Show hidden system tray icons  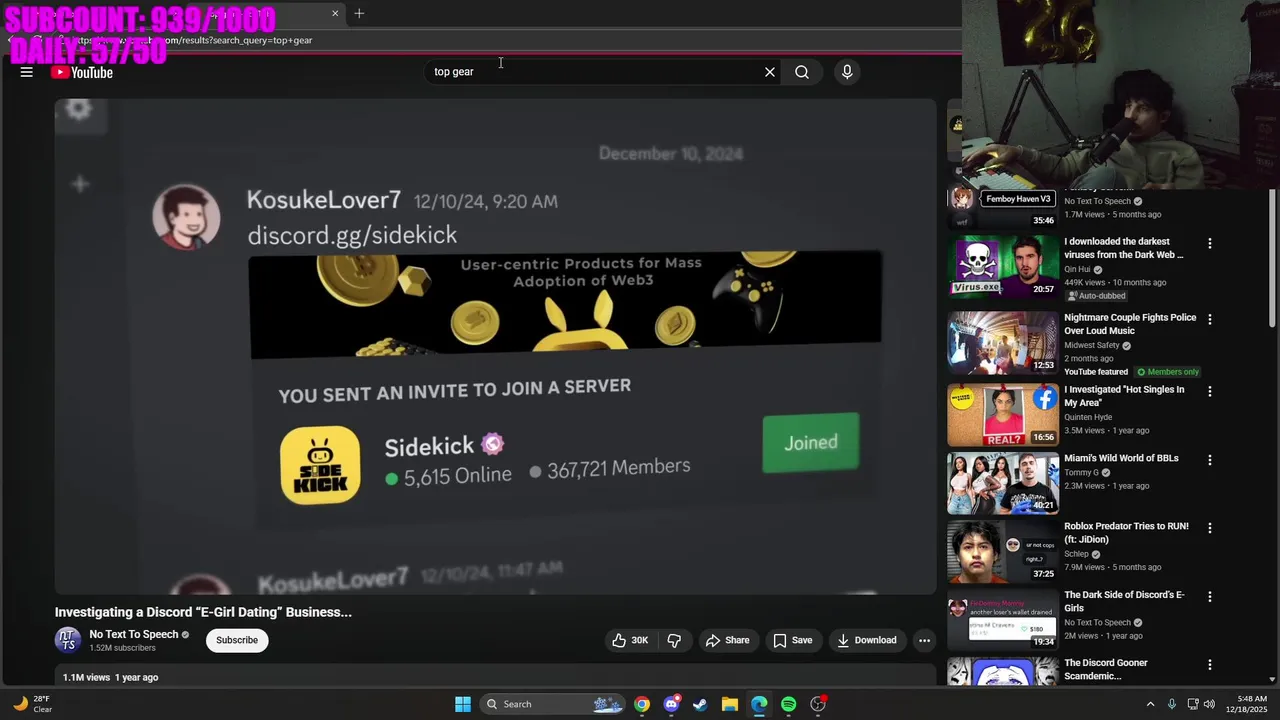[1150, 704]
